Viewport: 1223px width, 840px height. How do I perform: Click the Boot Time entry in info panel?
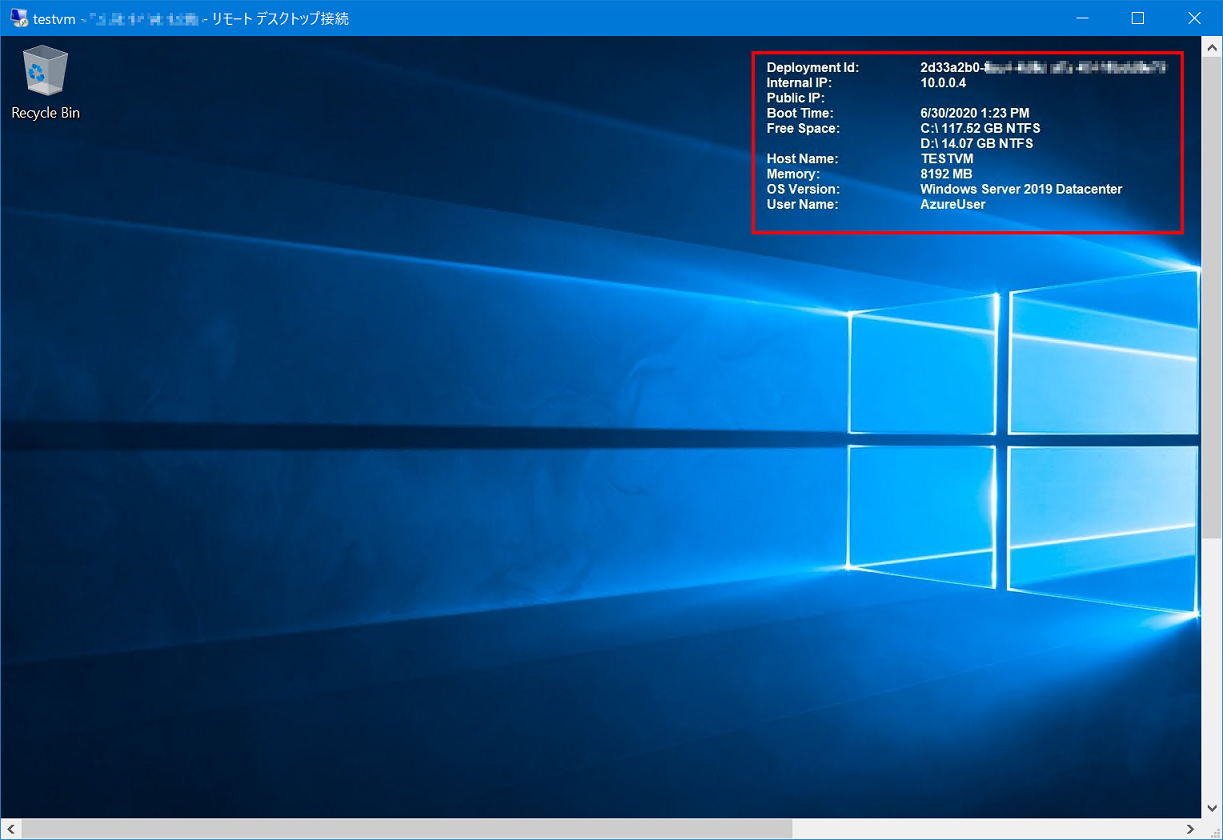(798, 113)
